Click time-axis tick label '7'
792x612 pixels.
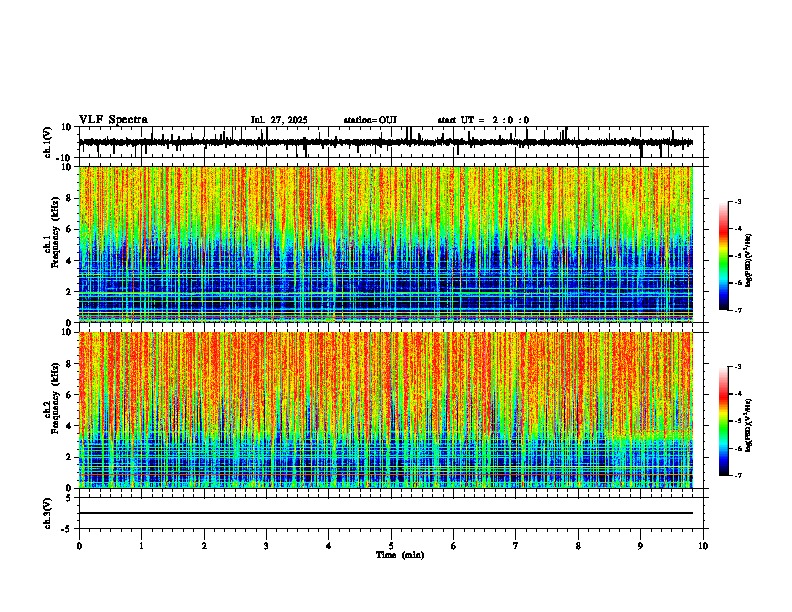516,546
